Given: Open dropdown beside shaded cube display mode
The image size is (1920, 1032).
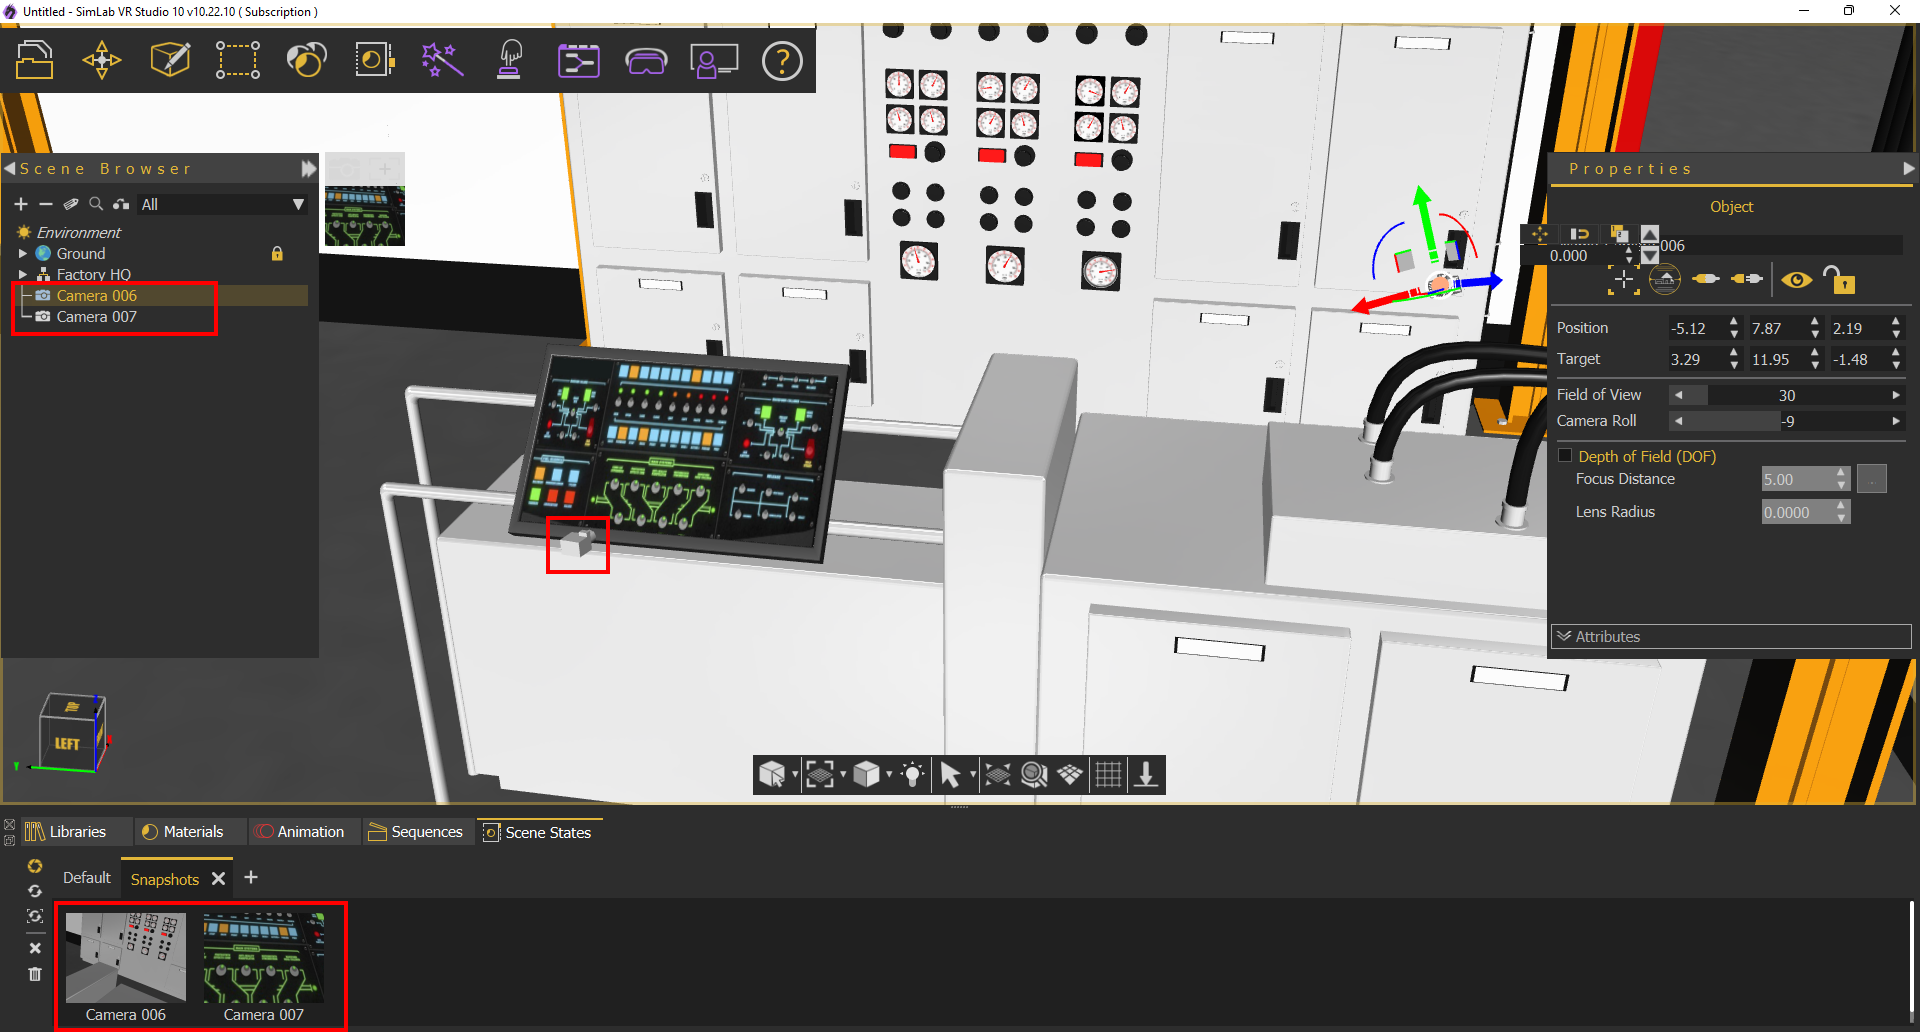Looking at the screenshot, I should pos(889,775).
